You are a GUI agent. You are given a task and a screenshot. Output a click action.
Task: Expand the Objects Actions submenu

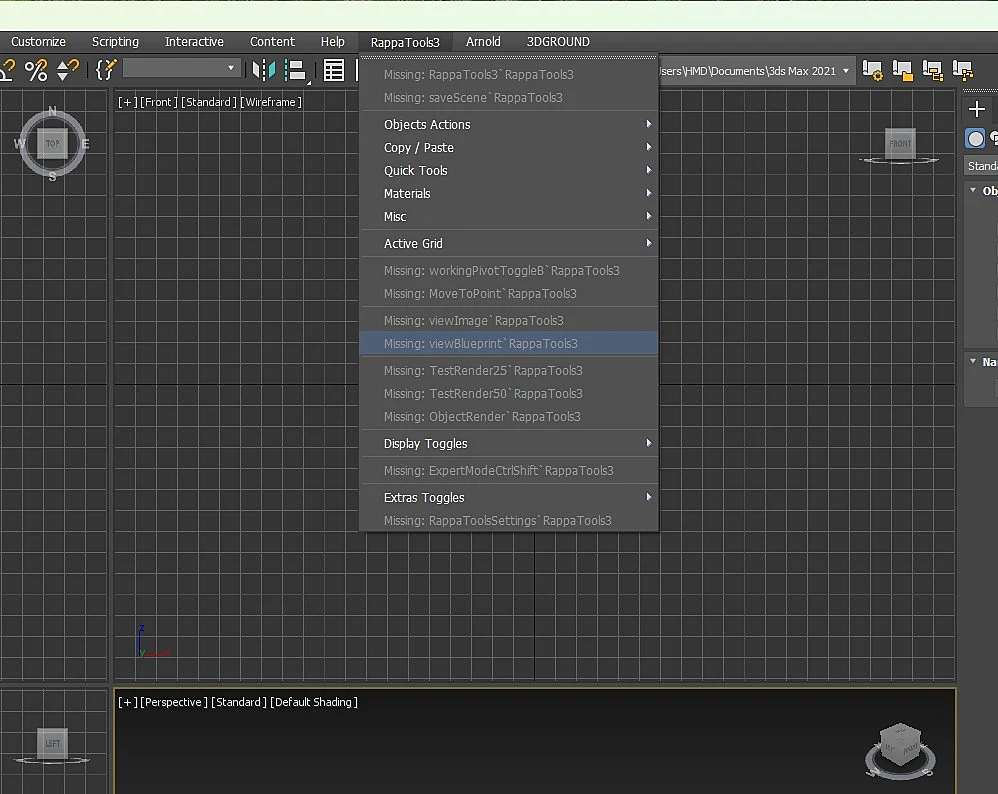(x=509, y=124)
